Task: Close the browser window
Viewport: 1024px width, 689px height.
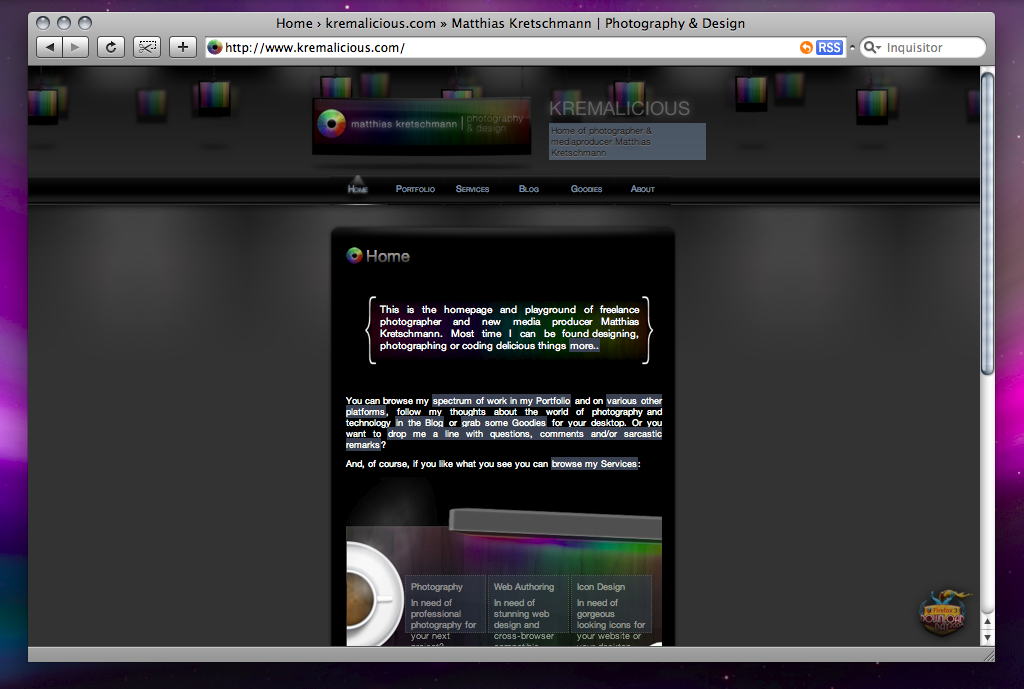Action: [43, 24]
